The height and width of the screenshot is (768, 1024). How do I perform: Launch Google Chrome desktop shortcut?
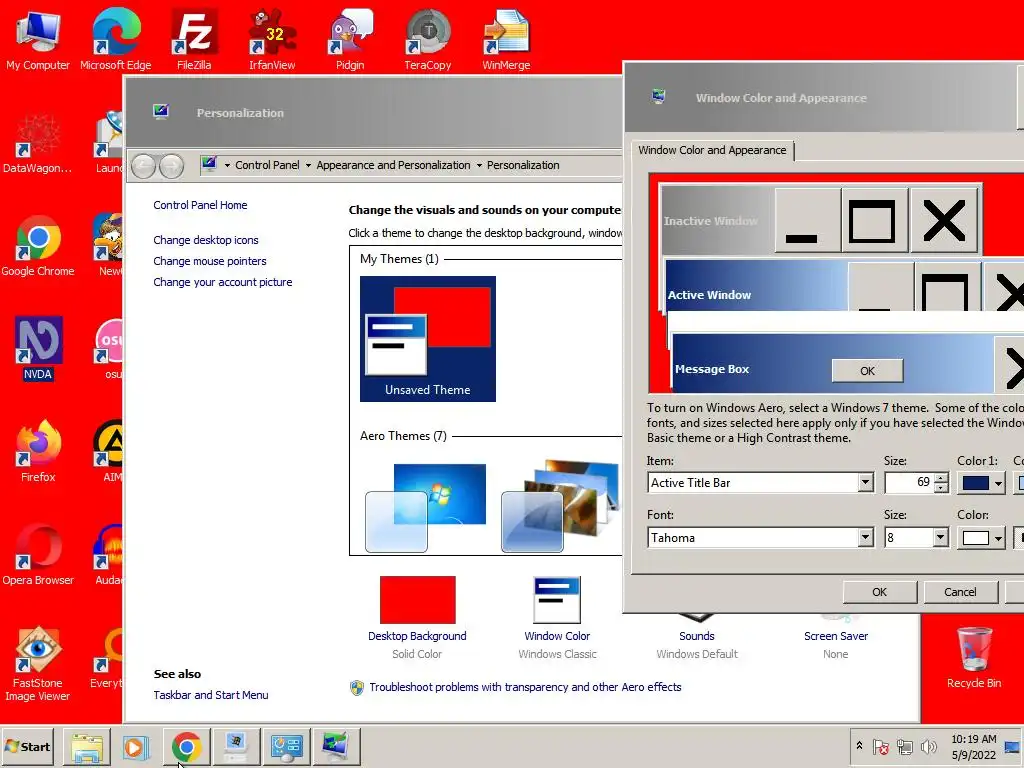click(37, 246)
